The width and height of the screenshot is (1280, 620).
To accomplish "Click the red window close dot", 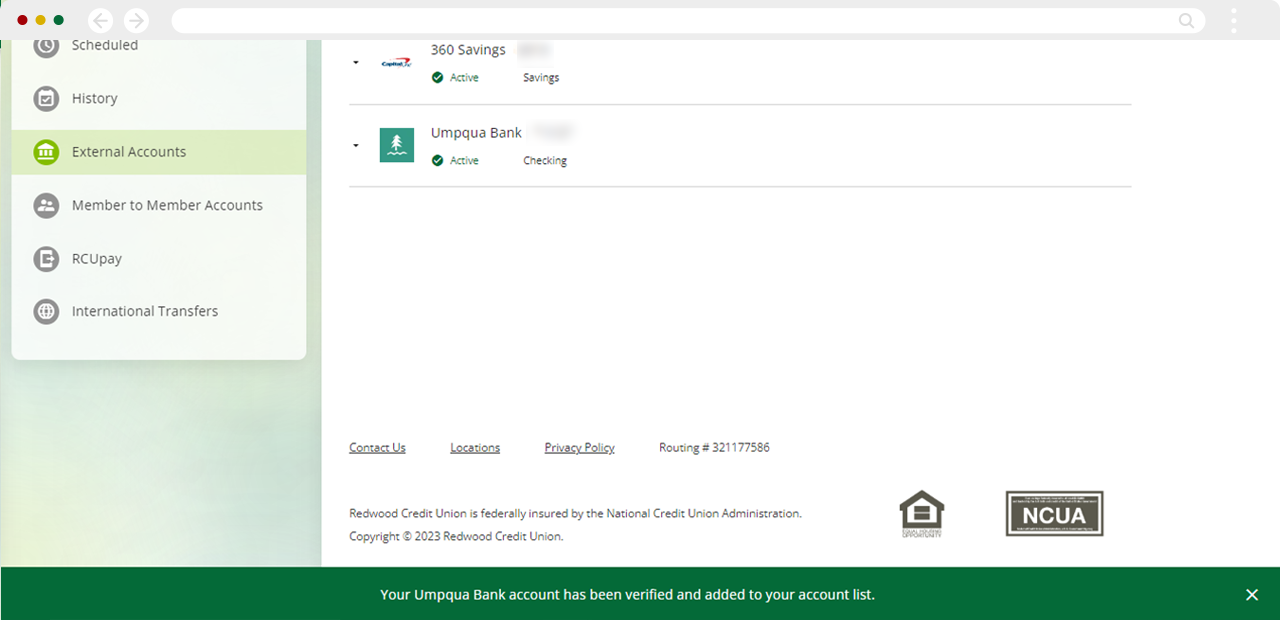I will (22, 20).
